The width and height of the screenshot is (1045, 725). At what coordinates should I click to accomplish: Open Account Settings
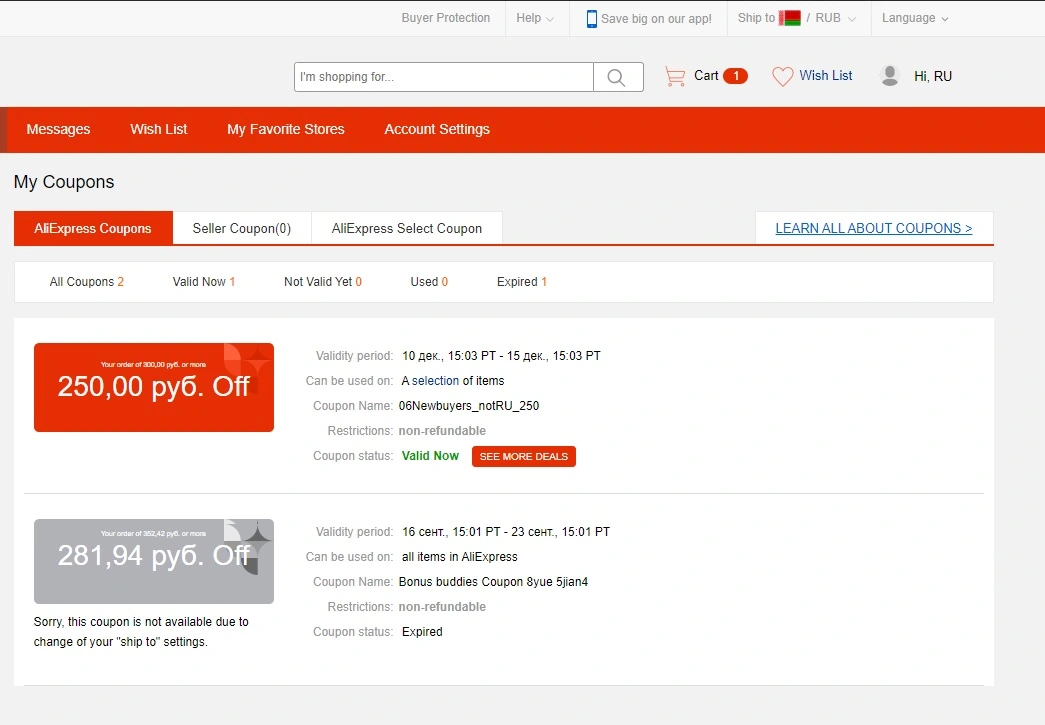(x=437, y=129)
